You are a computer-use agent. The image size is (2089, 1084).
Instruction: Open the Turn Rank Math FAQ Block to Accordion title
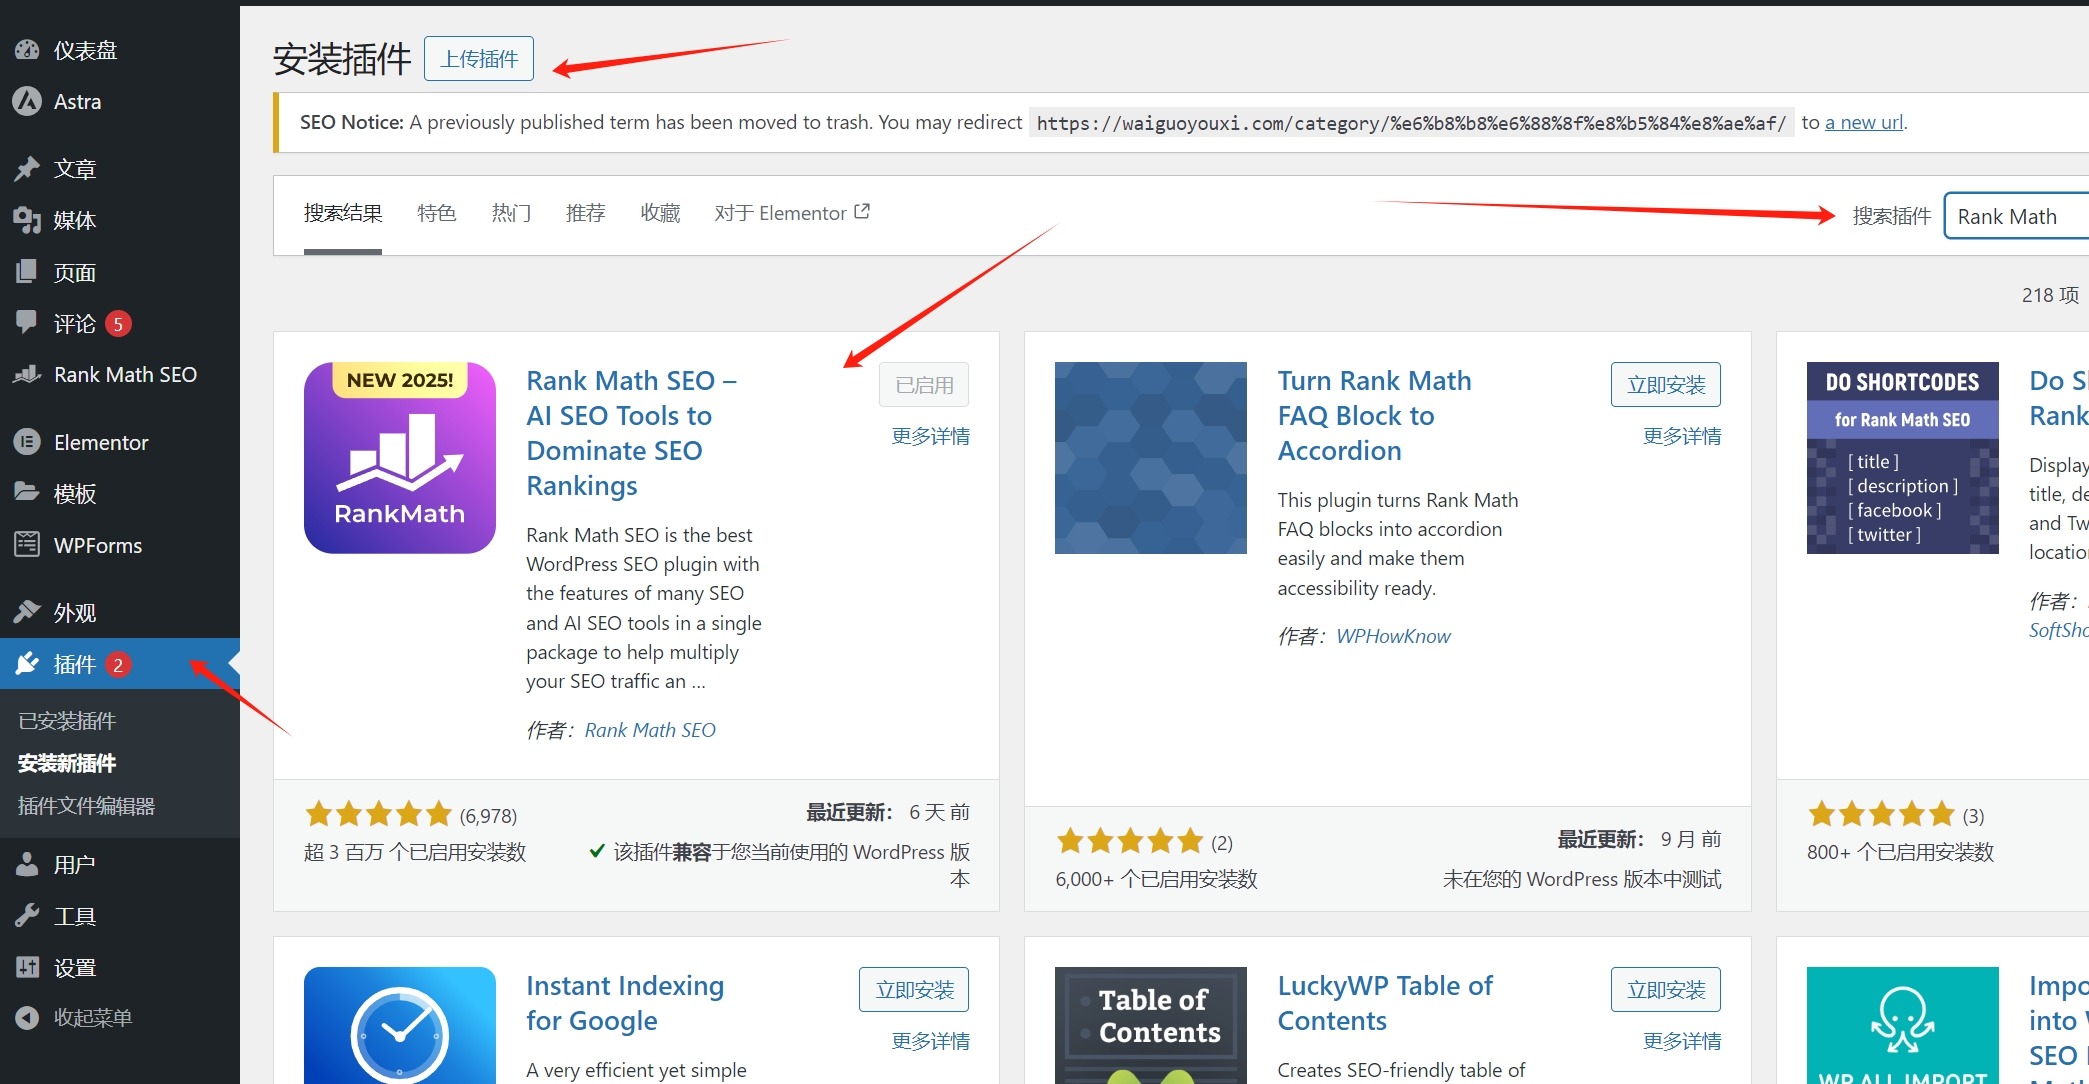tap(1374, 415)
